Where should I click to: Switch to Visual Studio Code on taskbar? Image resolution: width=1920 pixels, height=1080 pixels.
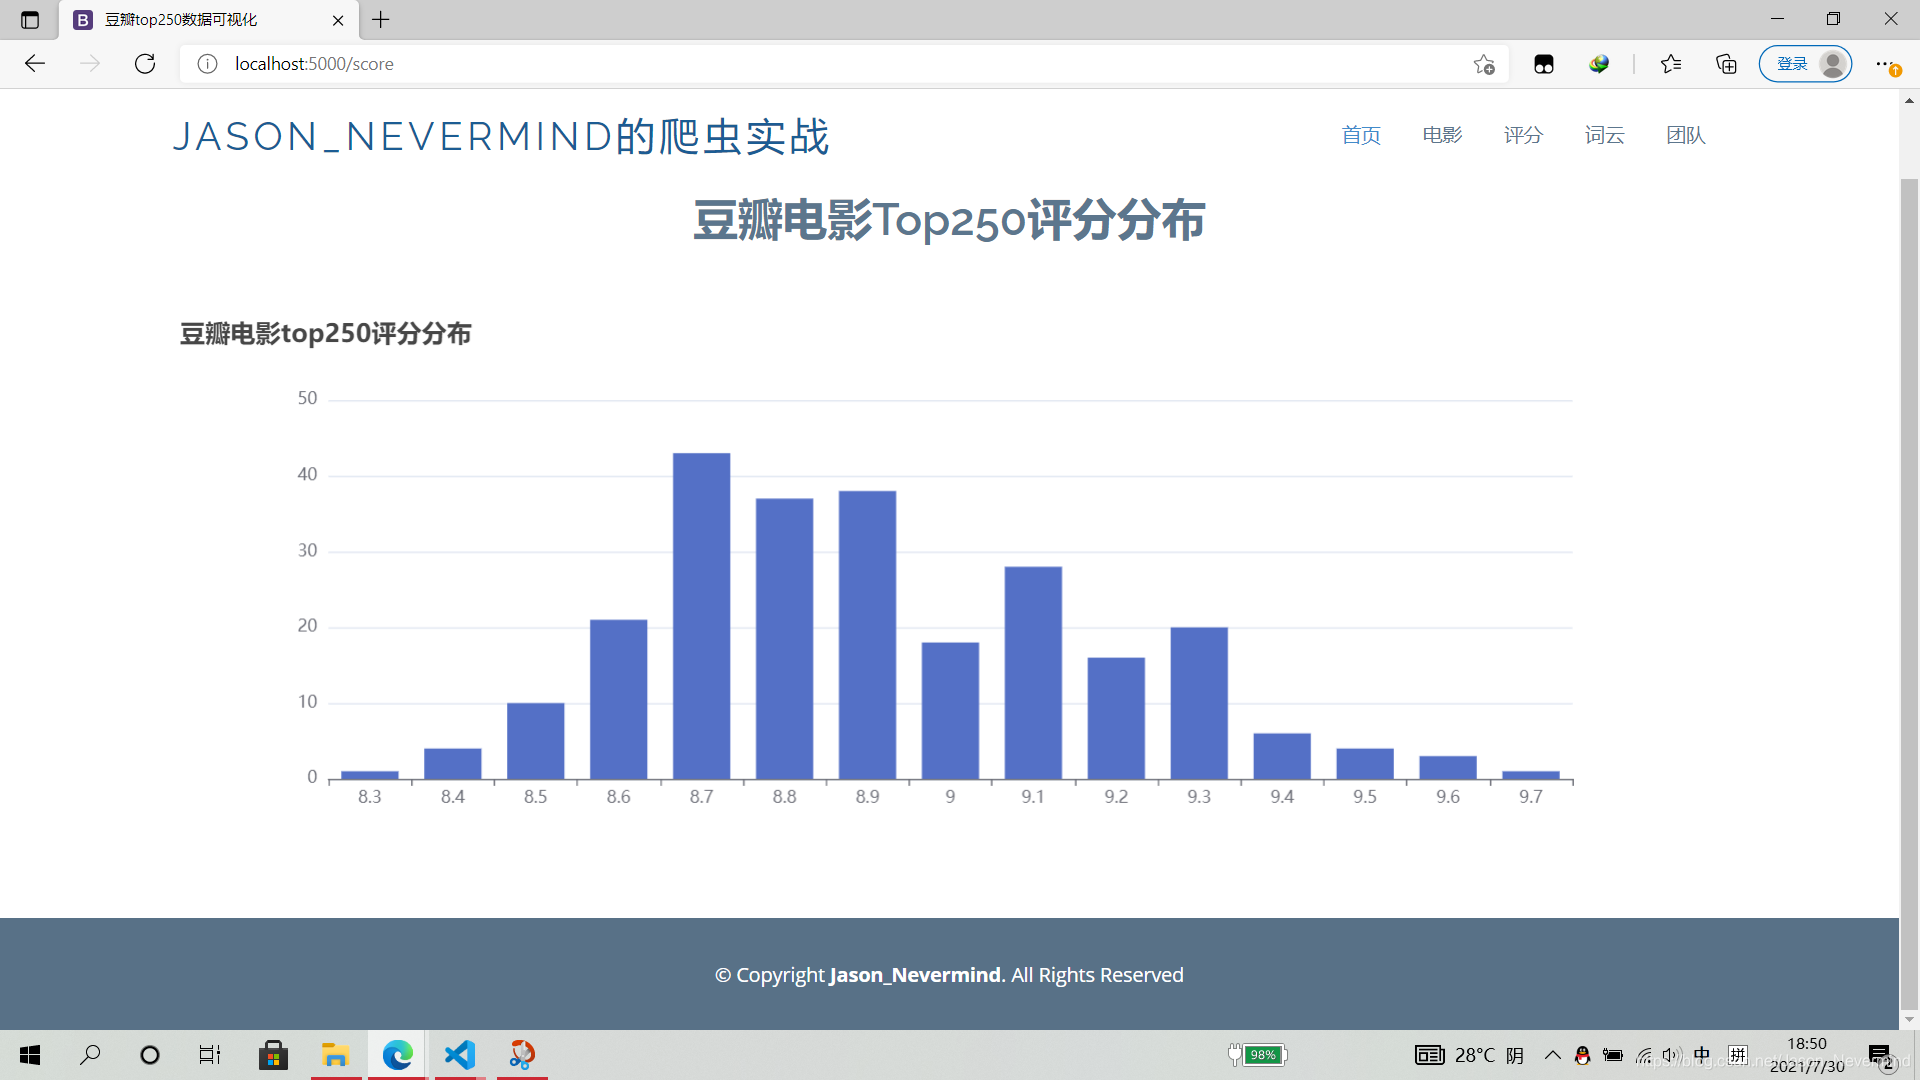click(x=460, y=1055)
